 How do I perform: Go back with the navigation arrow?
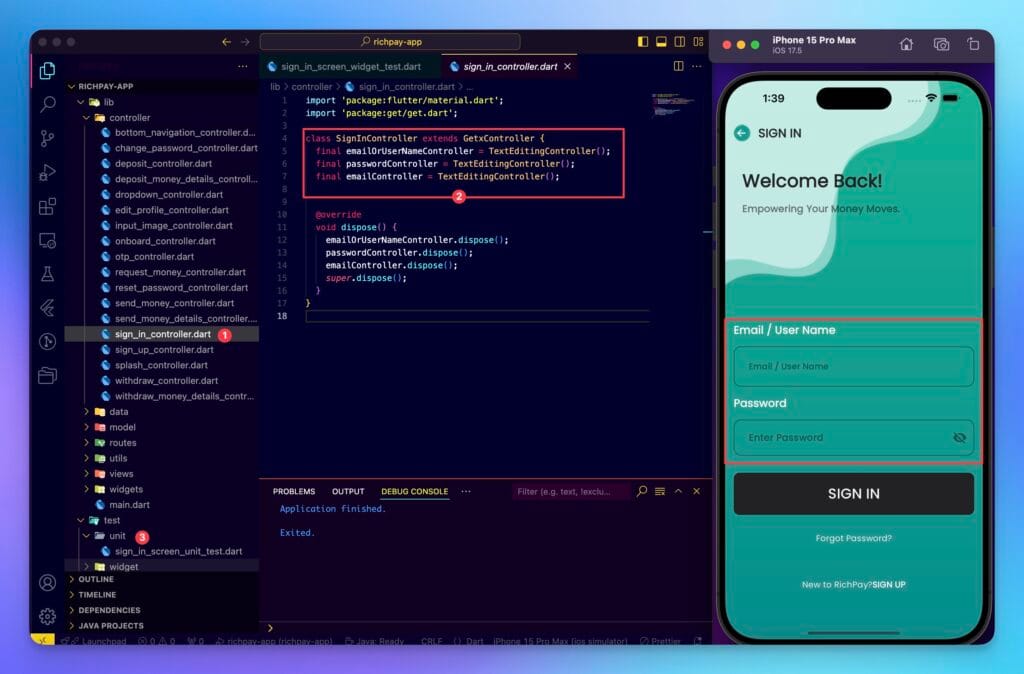226,42
